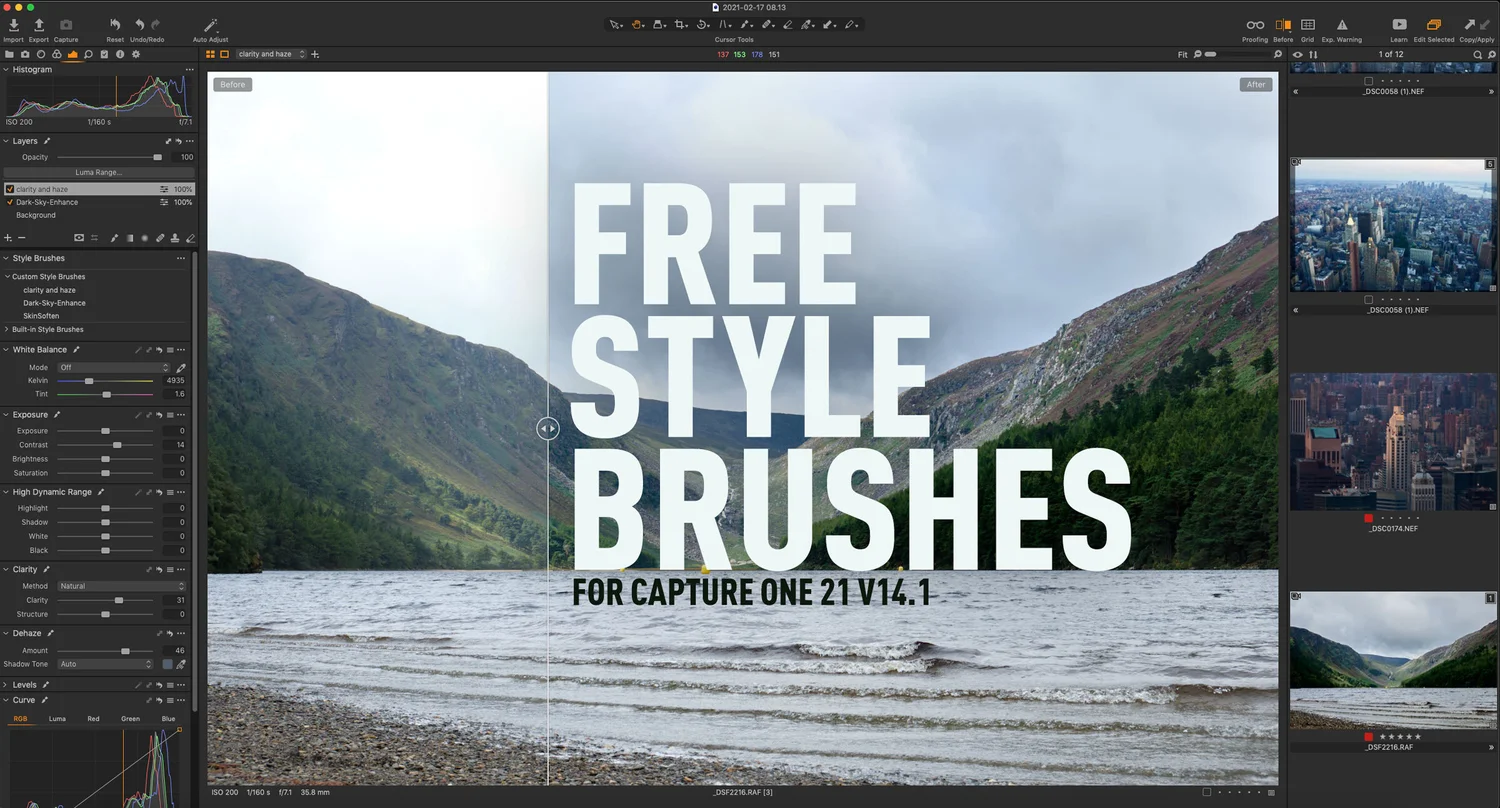Screen dimensions: 1500x808
Task: Click the Import icon in toolbar
Action: tap(13, 25)
